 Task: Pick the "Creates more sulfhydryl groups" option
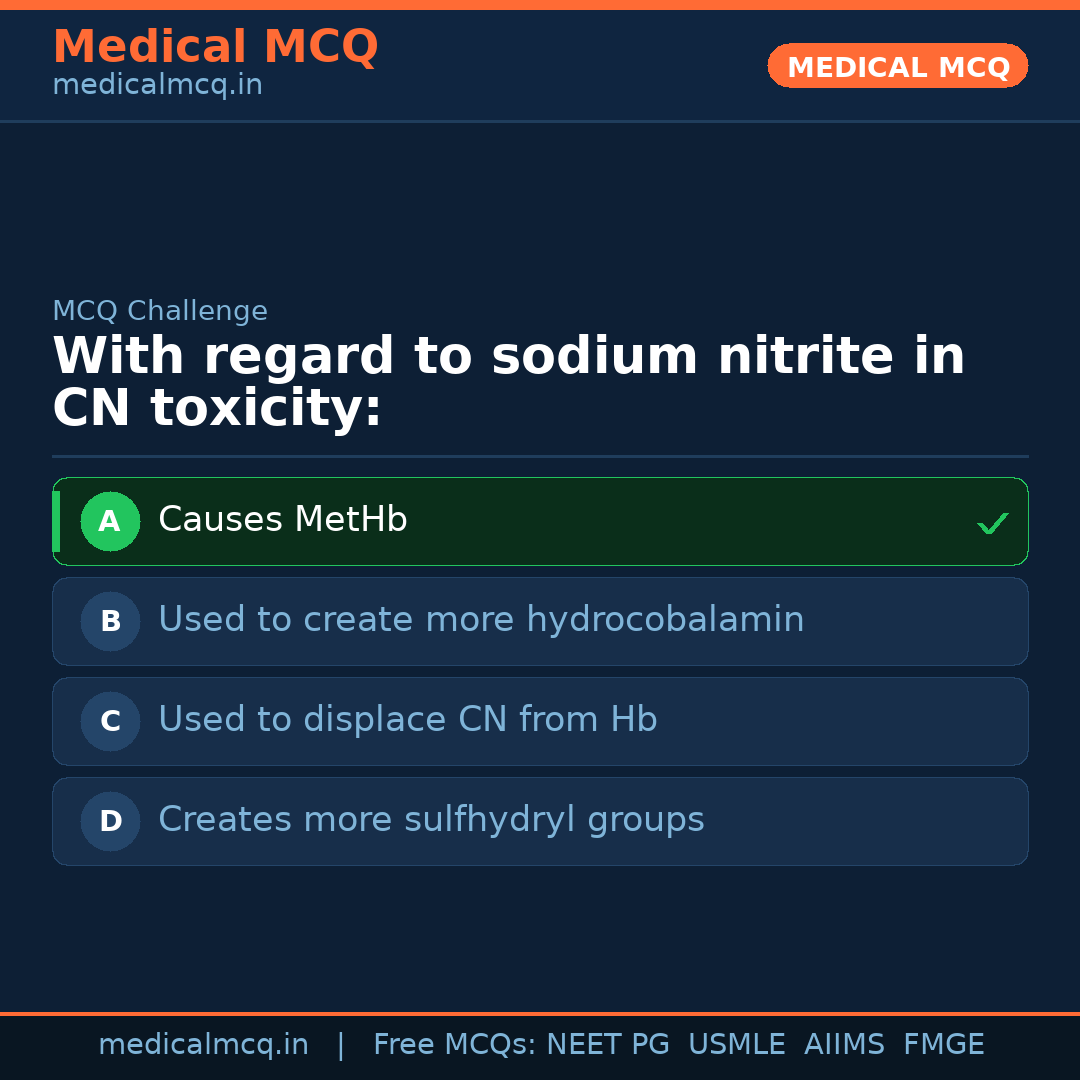(431, 820)
